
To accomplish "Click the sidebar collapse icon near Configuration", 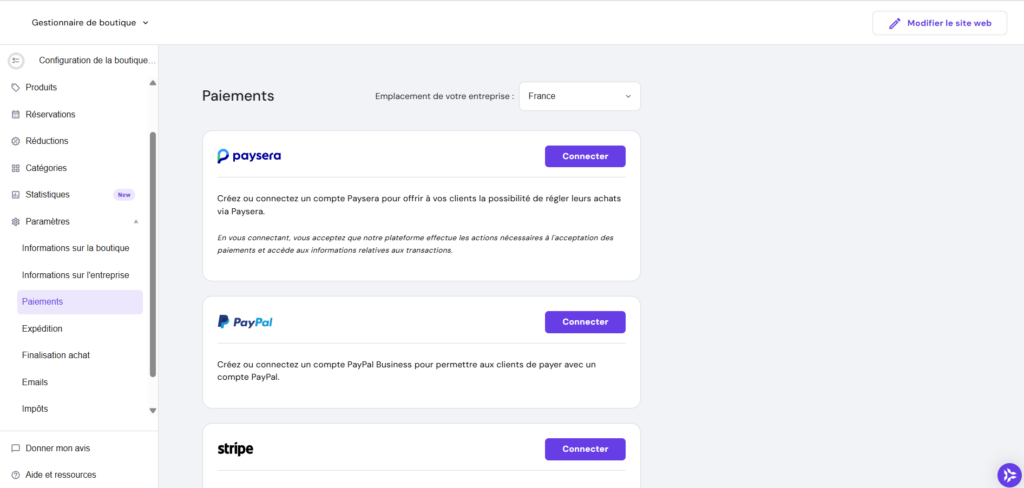I will [x=15, y=61].
